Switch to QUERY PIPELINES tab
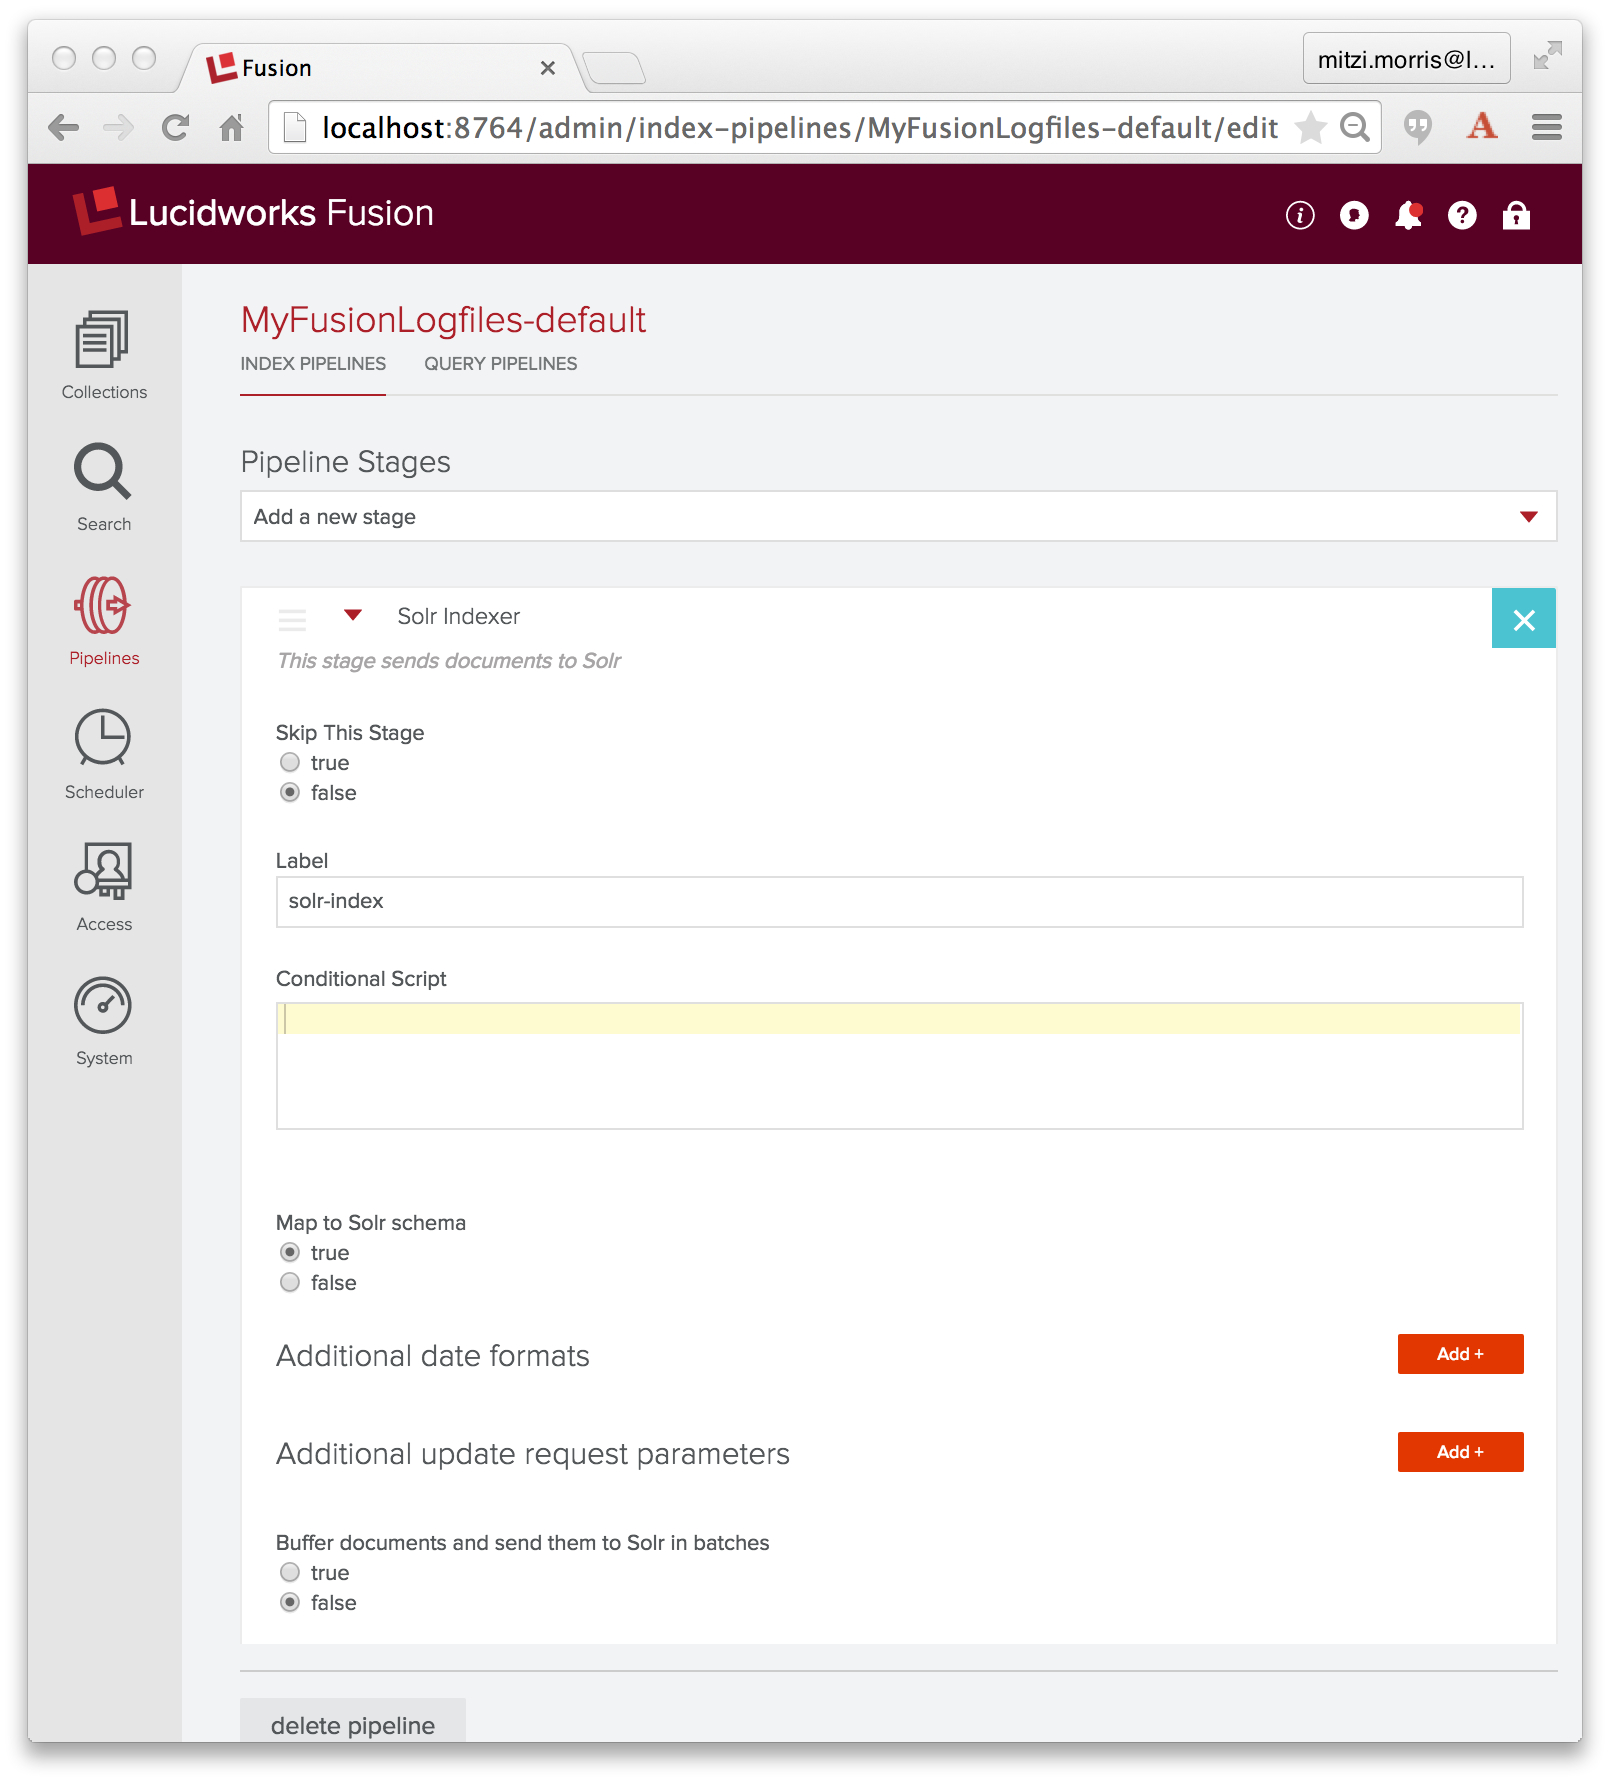Screen dimensions: 1610x1782 (501, 364)
